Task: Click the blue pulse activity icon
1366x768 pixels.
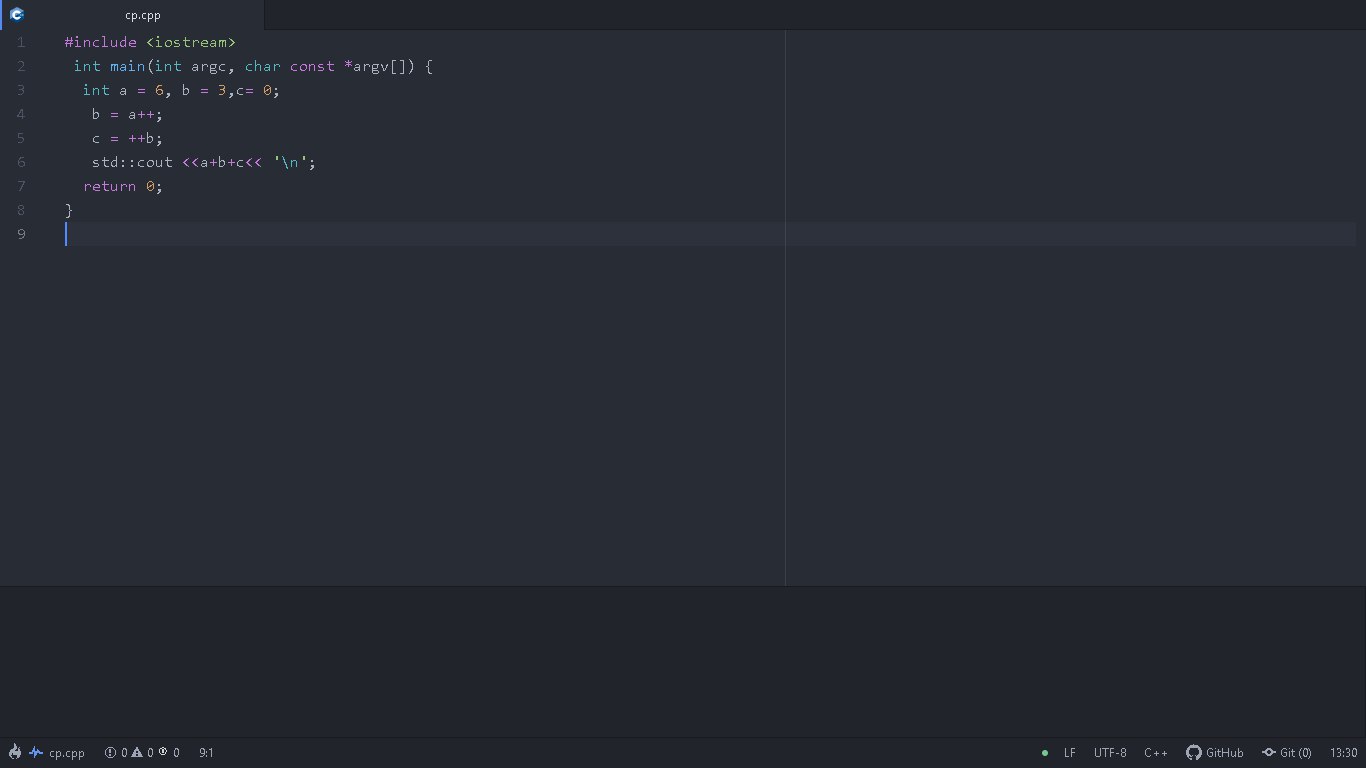Action: tap(36, 752)
